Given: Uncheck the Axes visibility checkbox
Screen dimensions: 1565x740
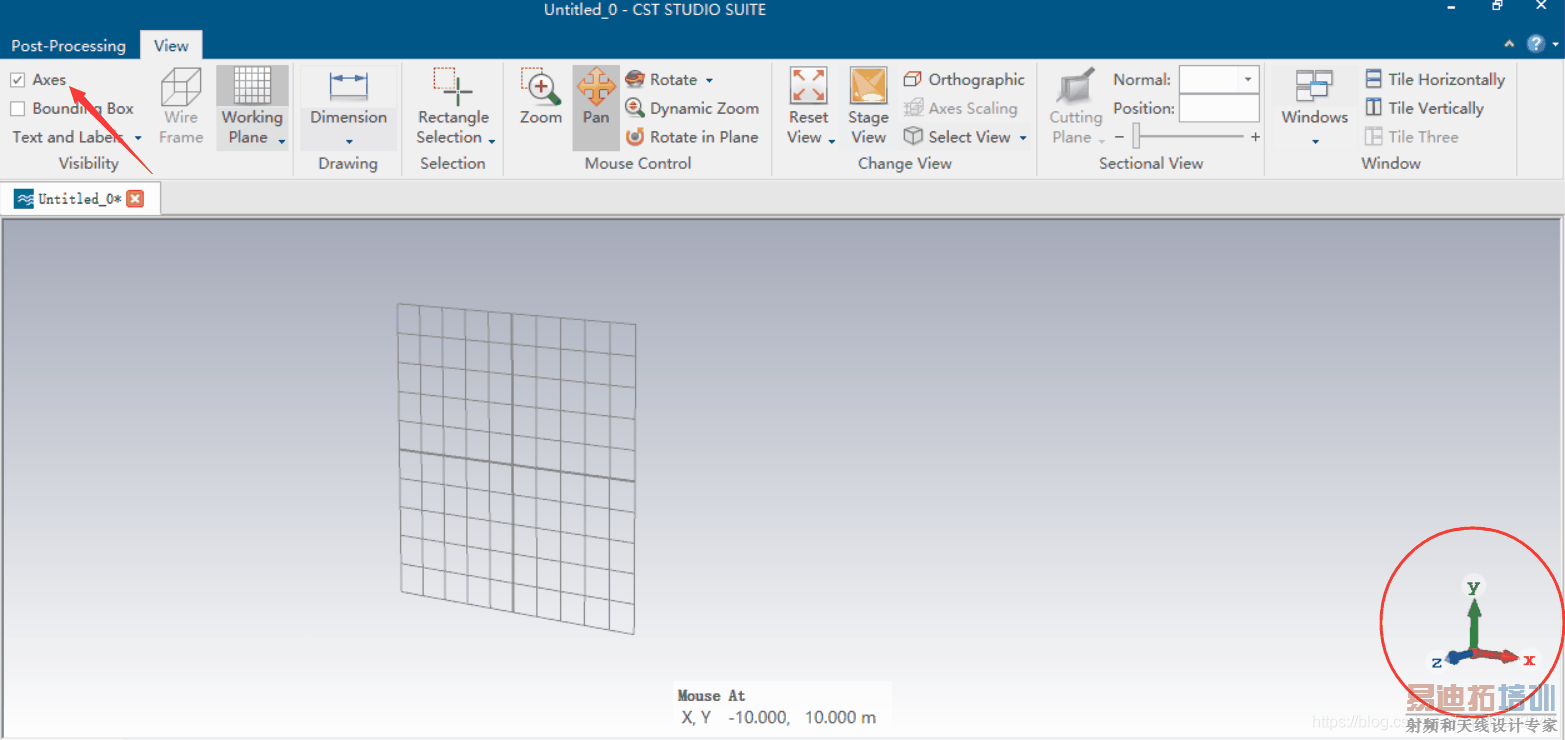Looking at the screenshot, I should pos(18,80).
